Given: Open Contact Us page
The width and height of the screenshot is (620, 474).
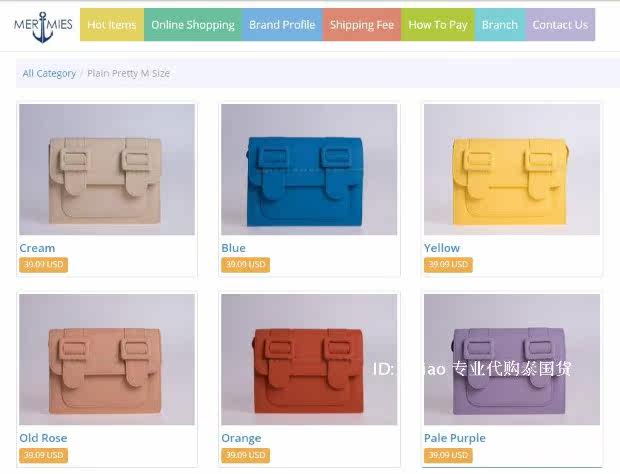Looking at the screenshot, I should tap(560, 25).
